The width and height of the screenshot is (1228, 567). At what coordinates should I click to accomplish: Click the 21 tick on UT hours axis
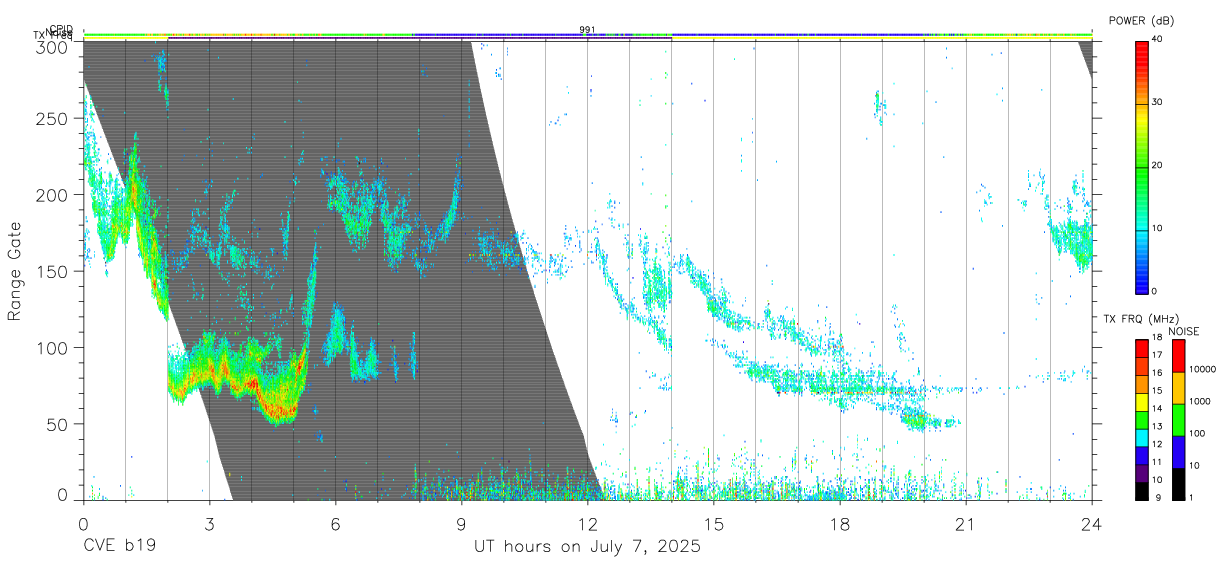[x=966, y=524]
